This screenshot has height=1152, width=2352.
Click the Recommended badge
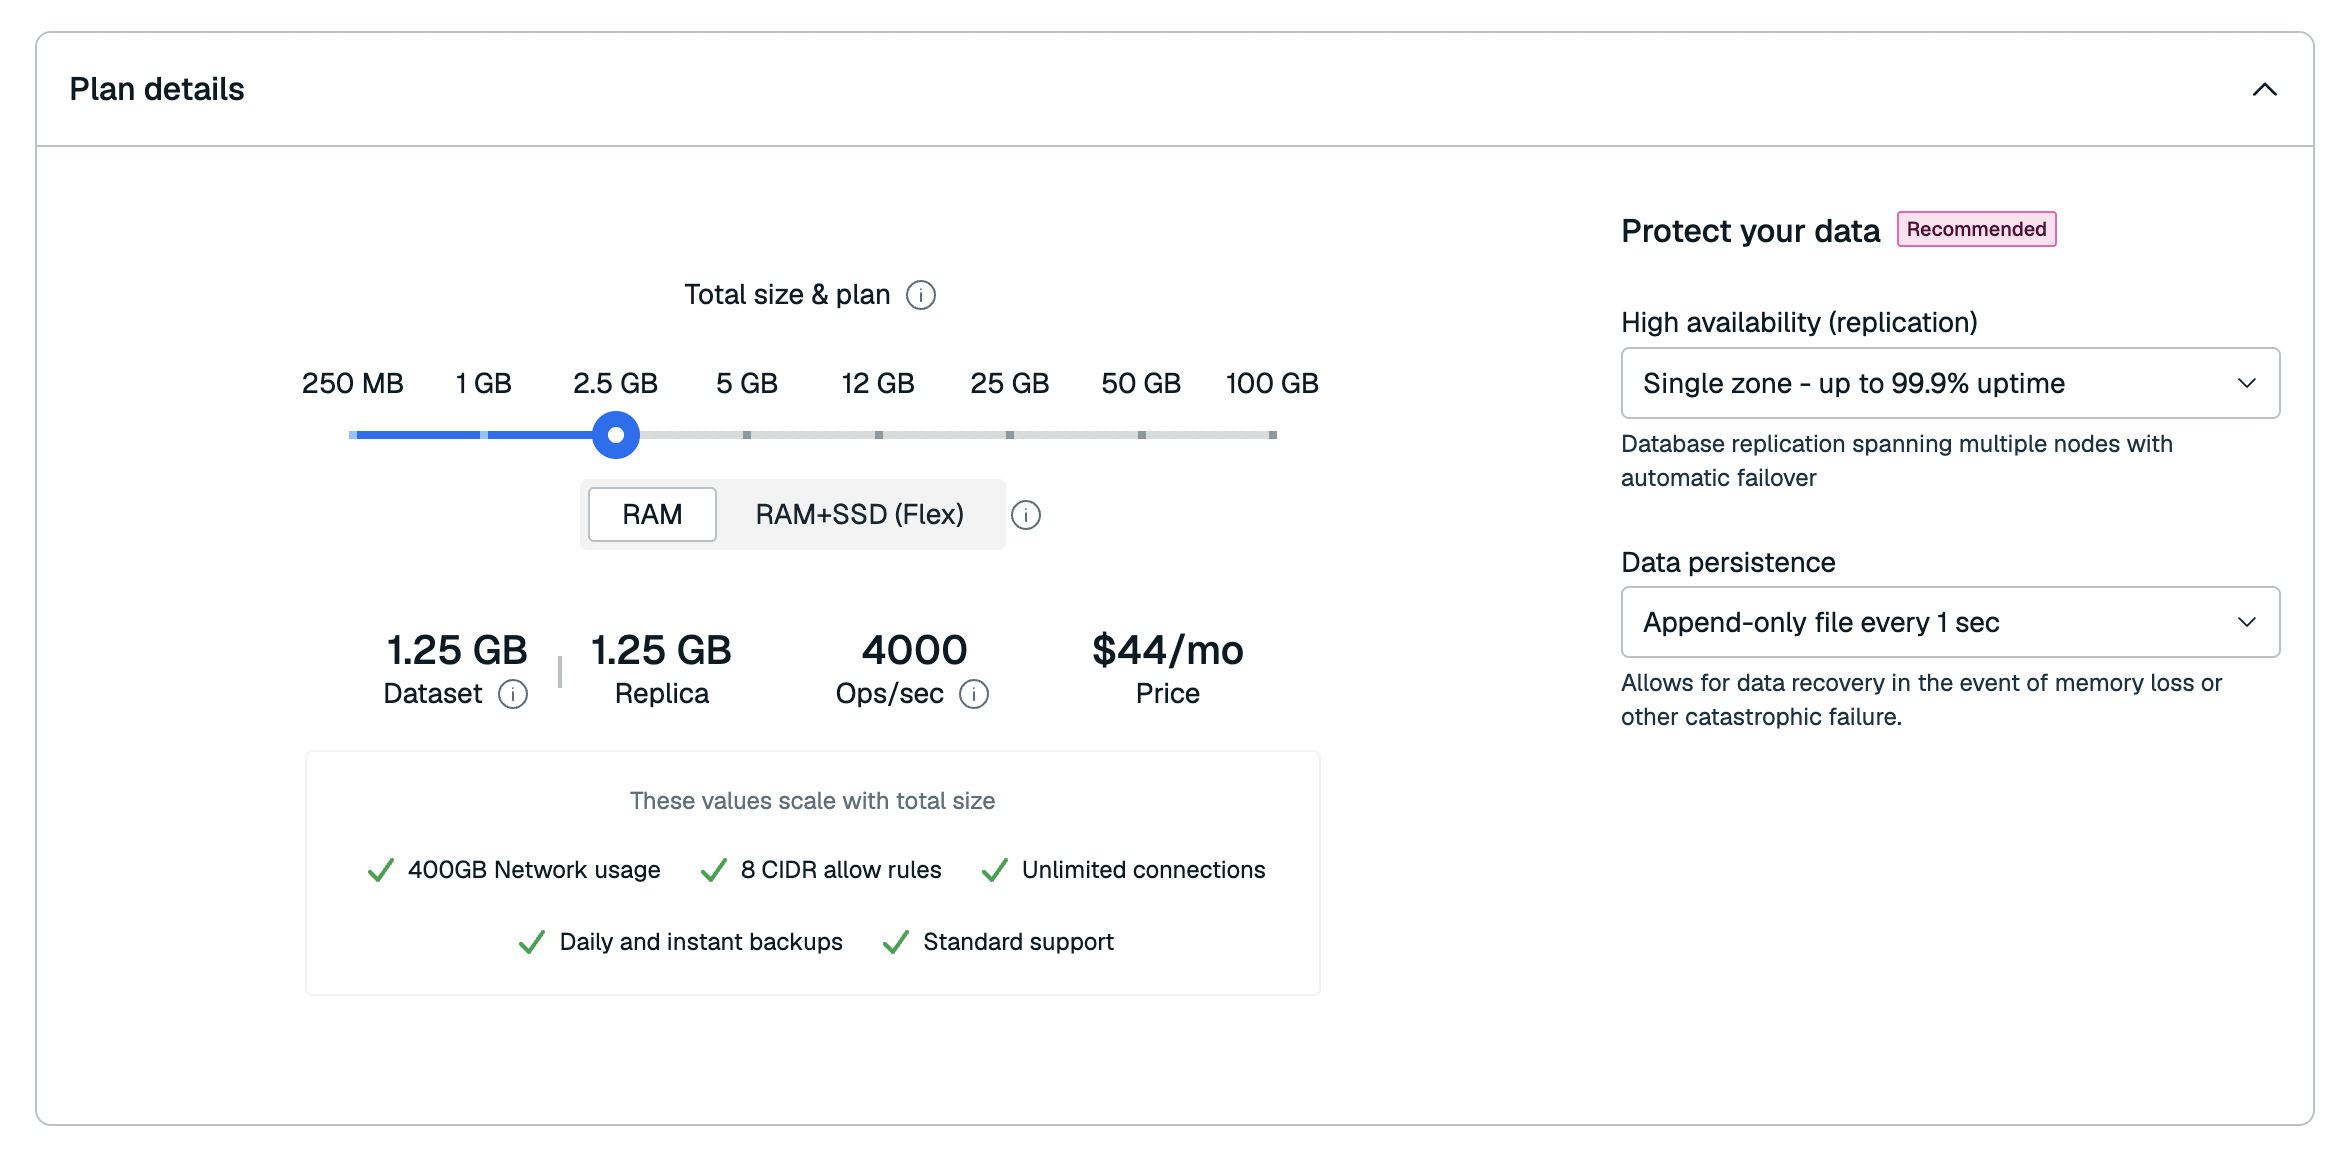[x=1976, y=229]
